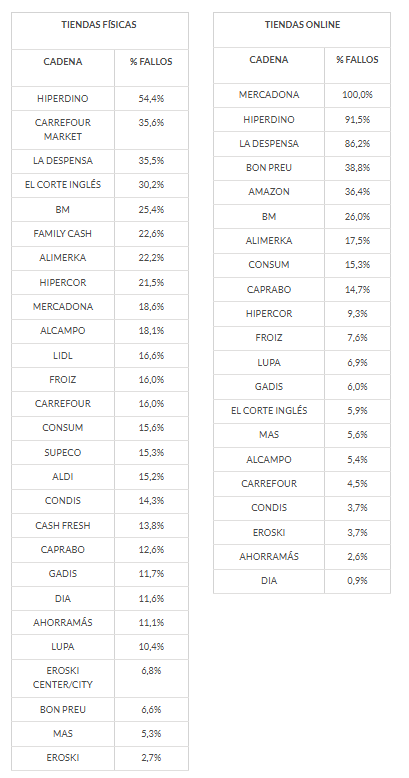409x778 pixels.
Task: Click the FAMILY CASH chain cell
Action: (x=63, y=234)
